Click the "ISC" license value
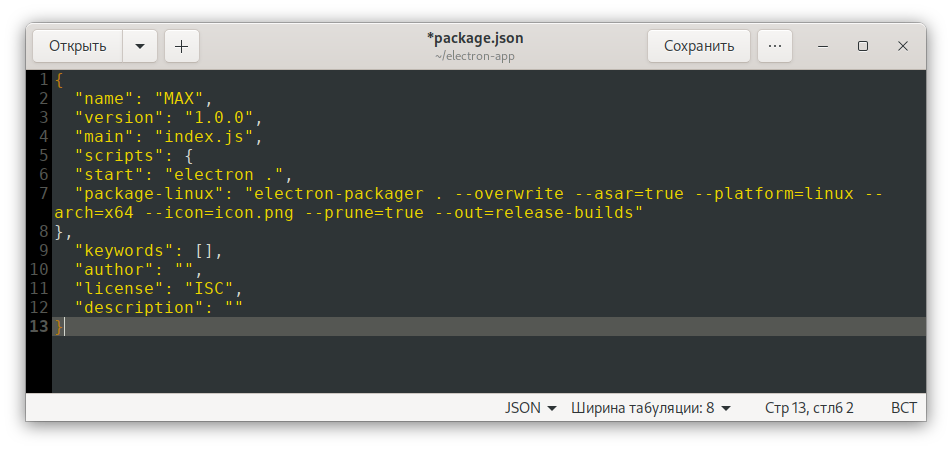The width and height of the screenshot is (952, 450). pyautogui.click(x=209, y=288)
